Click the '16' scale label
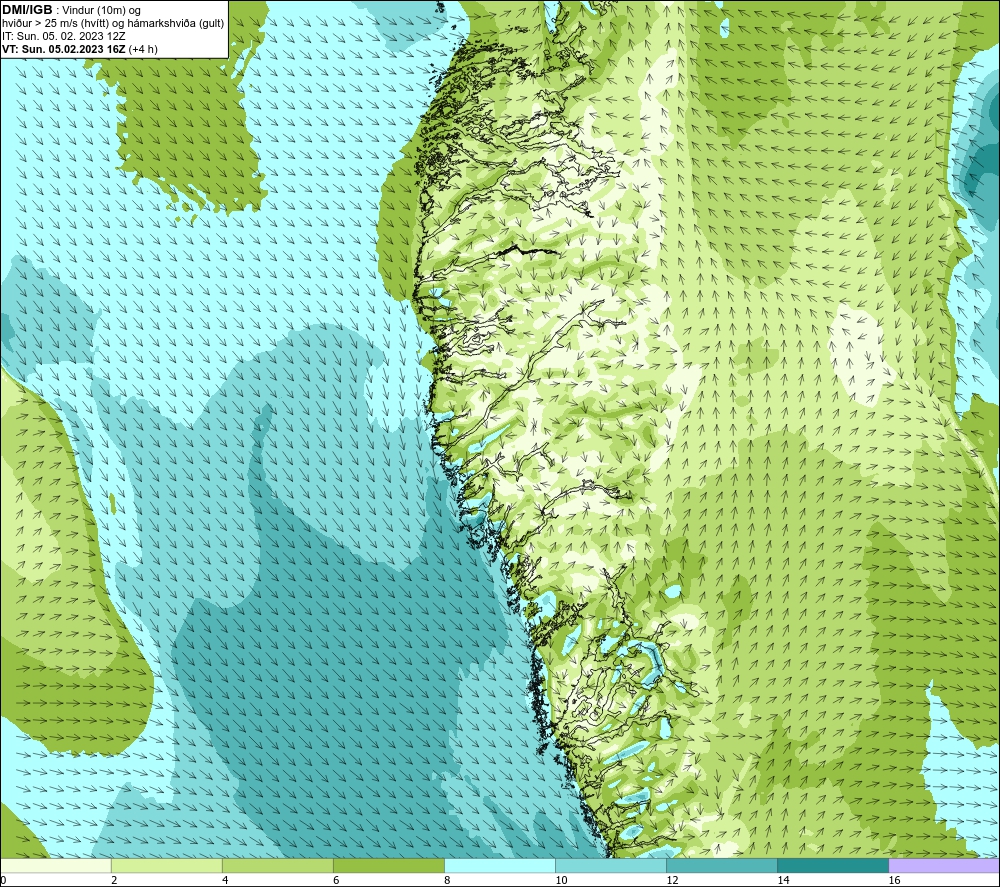The image size is (1000, 887). [x=894, y=881]
